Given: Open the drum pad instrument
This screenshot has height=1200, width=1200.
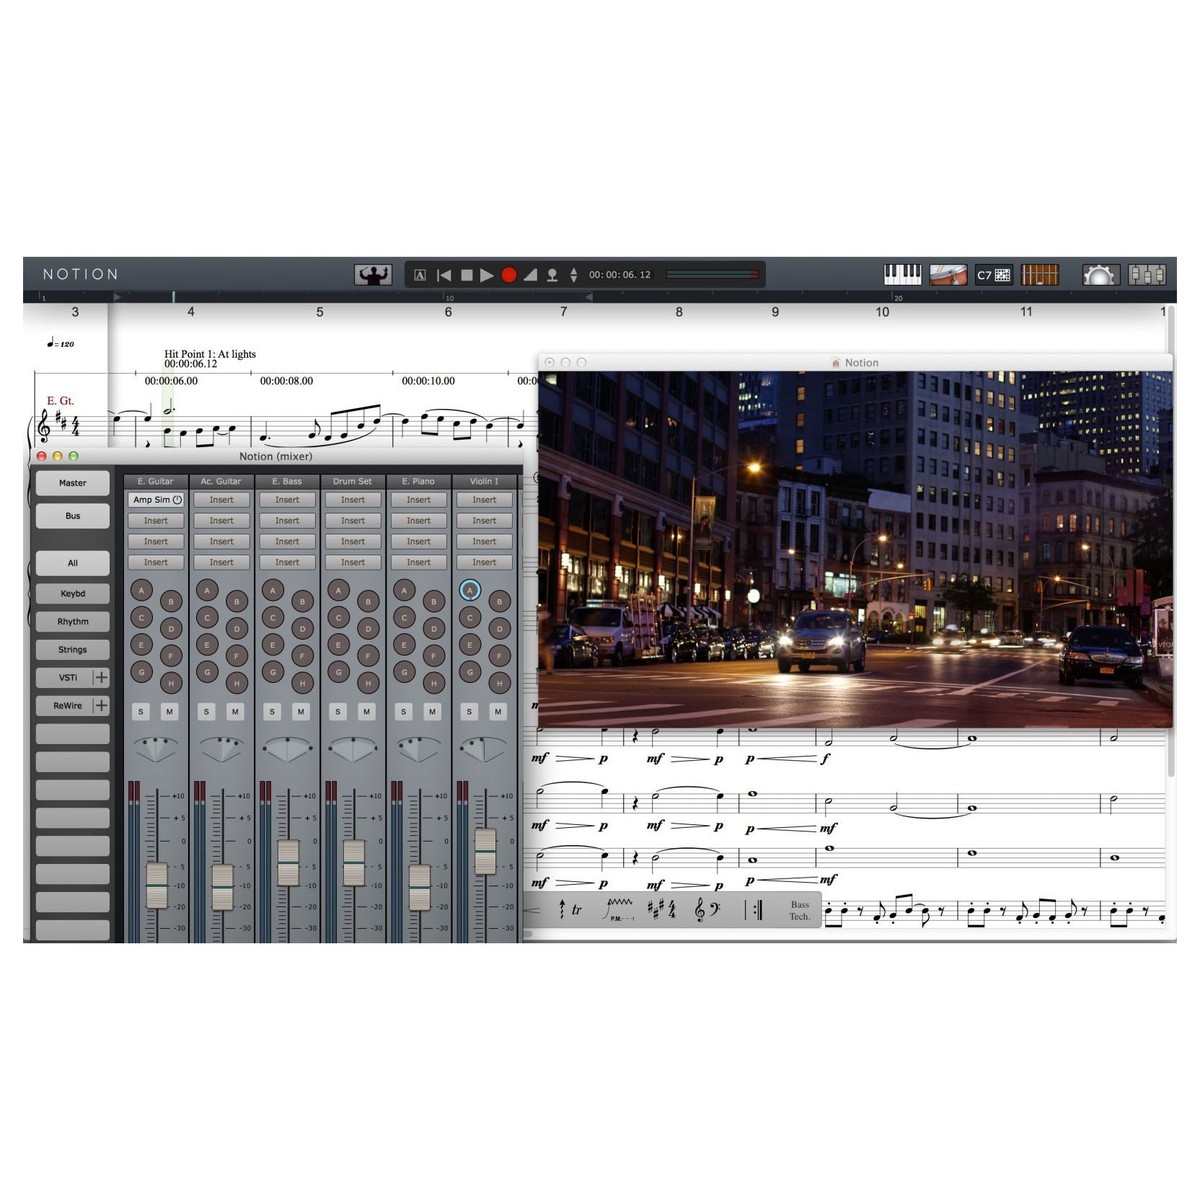Looking at the screenshot, I should tap(948, 274).
